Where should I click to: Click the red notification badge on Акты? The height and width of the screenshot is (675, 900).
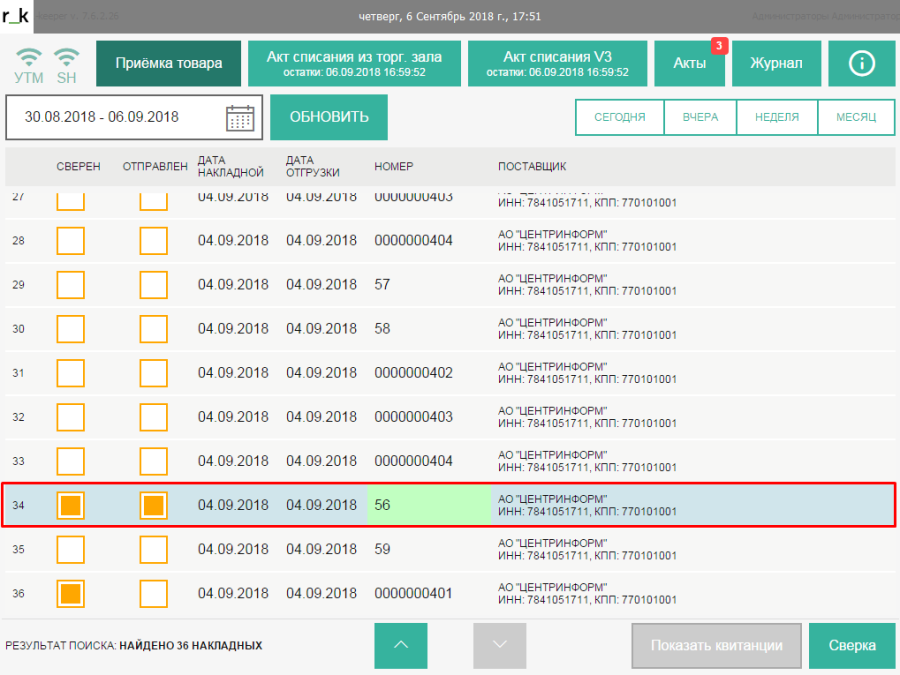tap(718, 46)
